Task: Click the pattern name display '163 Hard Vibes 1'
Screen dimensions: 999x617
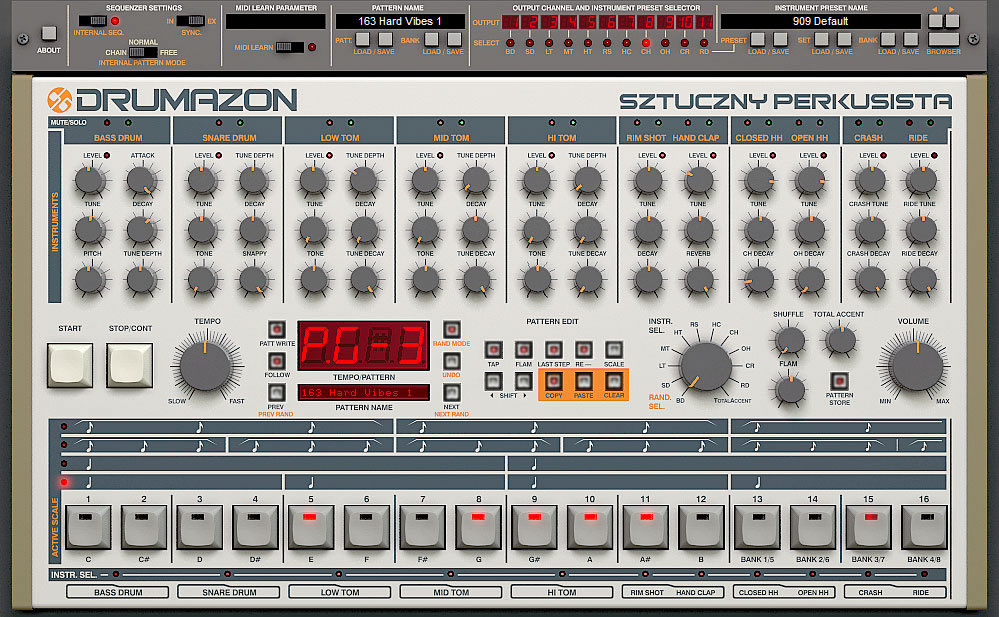Action: (x=399, y=21)
